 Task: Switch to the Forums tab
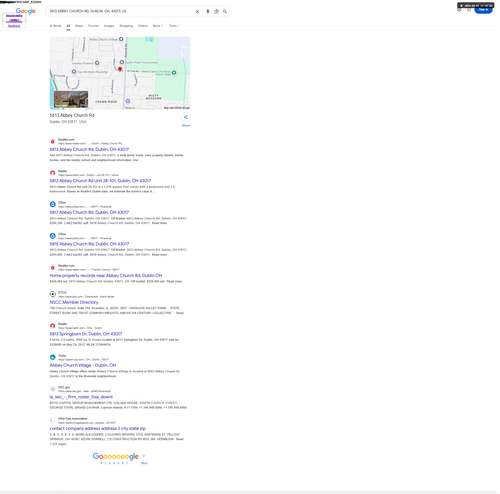[93, 26]
